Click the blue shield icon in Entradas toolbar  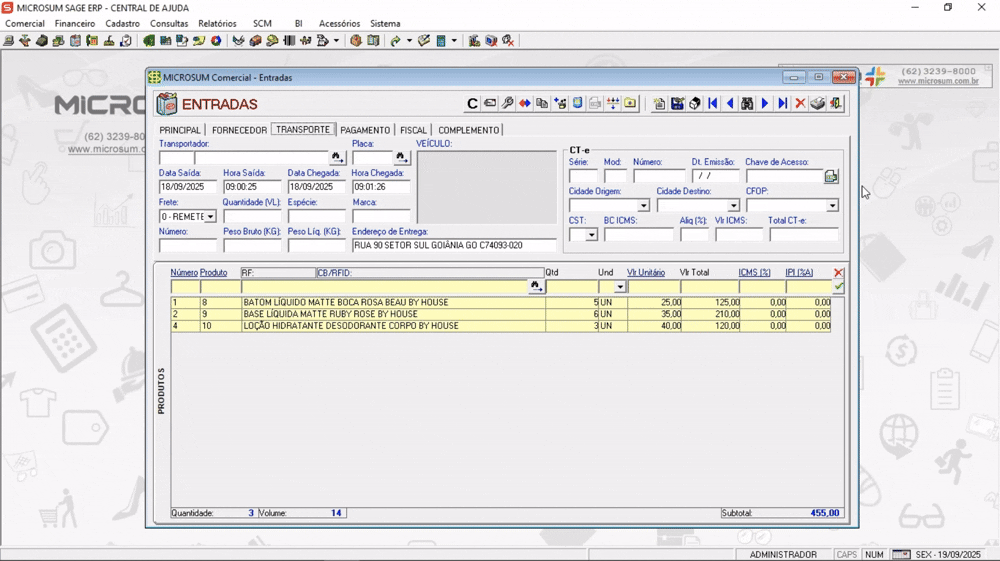pyautogui.click(x=577, y=103)
